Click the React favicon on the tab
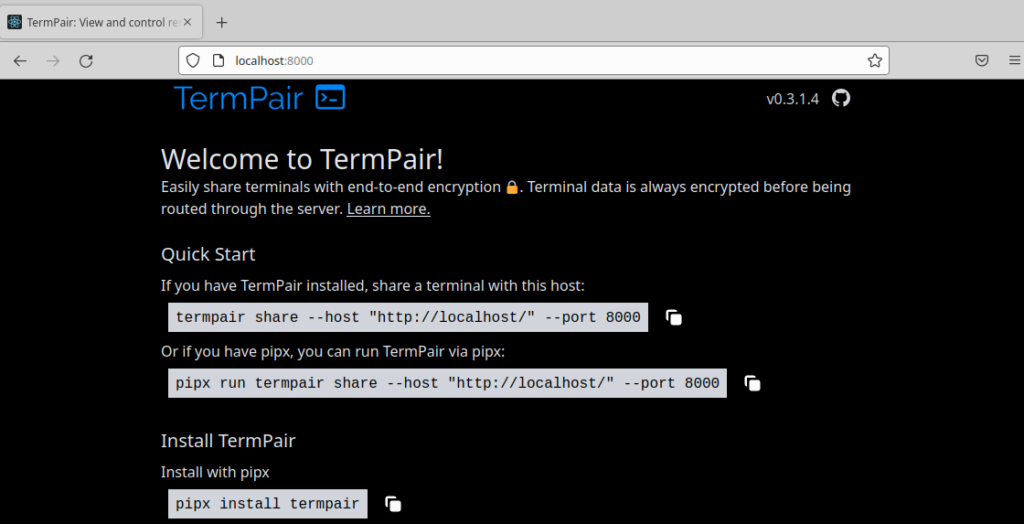The image size is (1024, 524). point(14,22)
